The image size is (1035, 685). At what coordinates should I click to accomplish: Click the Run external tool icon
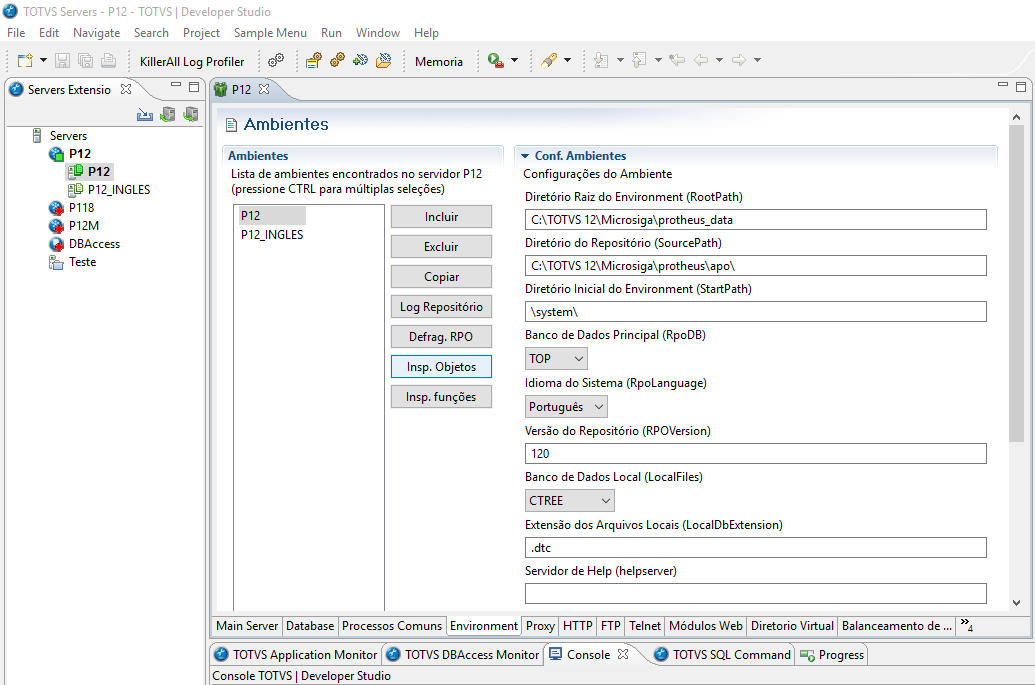495,61
